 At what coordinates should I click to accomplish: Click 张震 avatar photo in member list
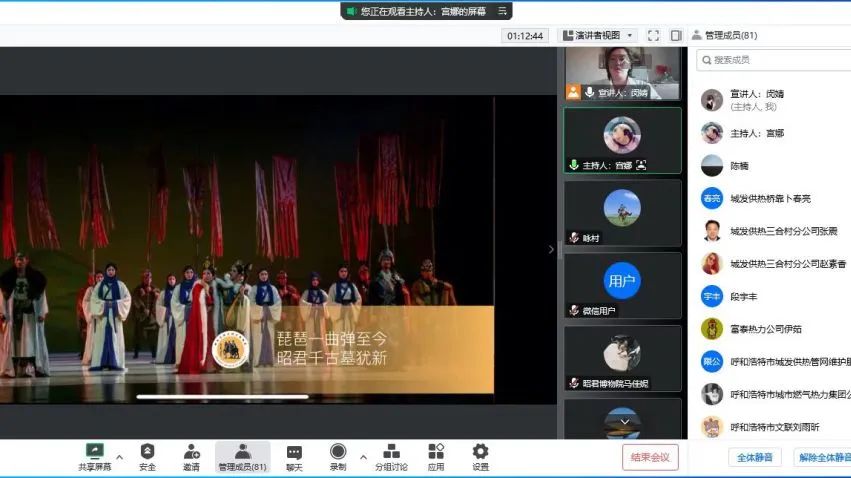coord(712,231)
